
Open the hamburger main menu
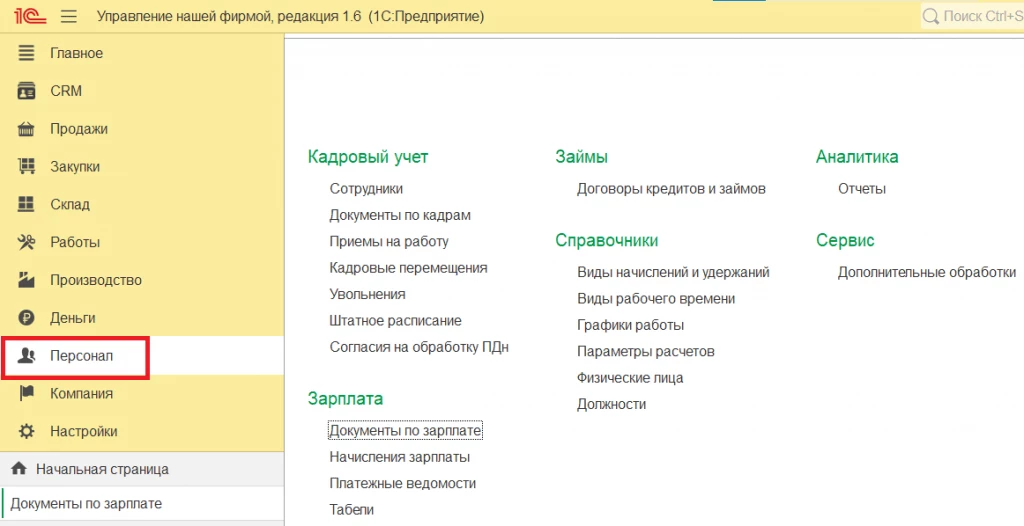click(x=69, y=16)
